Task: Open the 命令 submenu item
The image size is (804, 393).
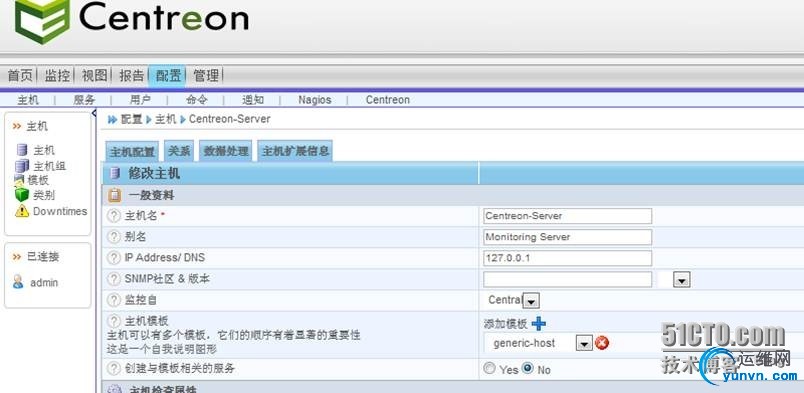Action: click(x=196, y=100)
